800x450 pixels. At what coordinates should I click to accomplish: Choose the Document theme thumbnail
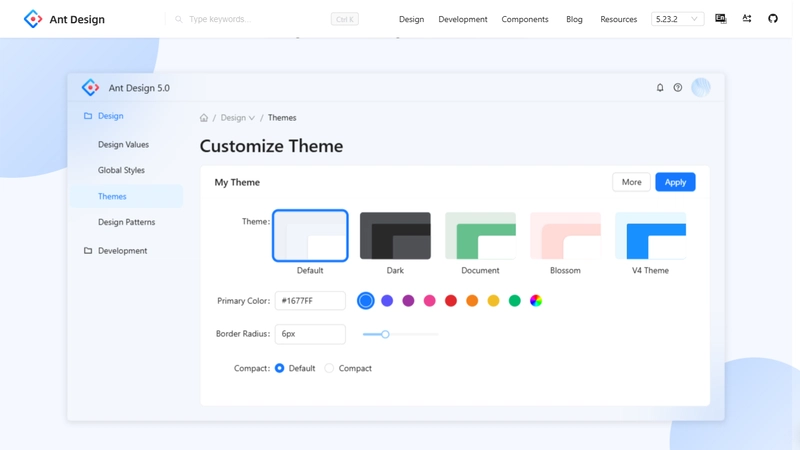pos(480,236)
